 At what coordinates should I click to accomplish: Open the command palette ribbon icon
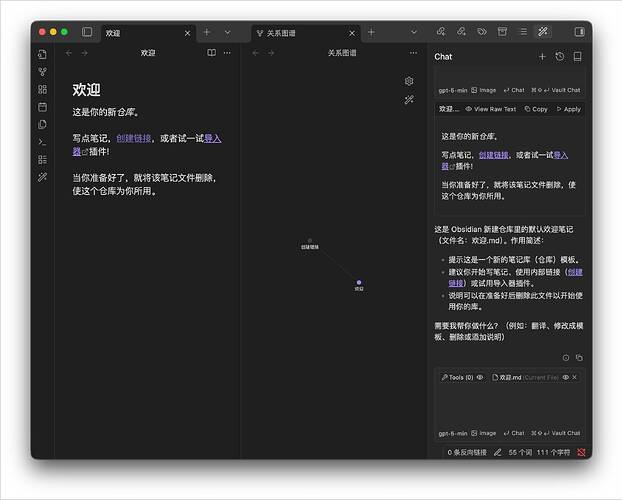tap(42, 142)
